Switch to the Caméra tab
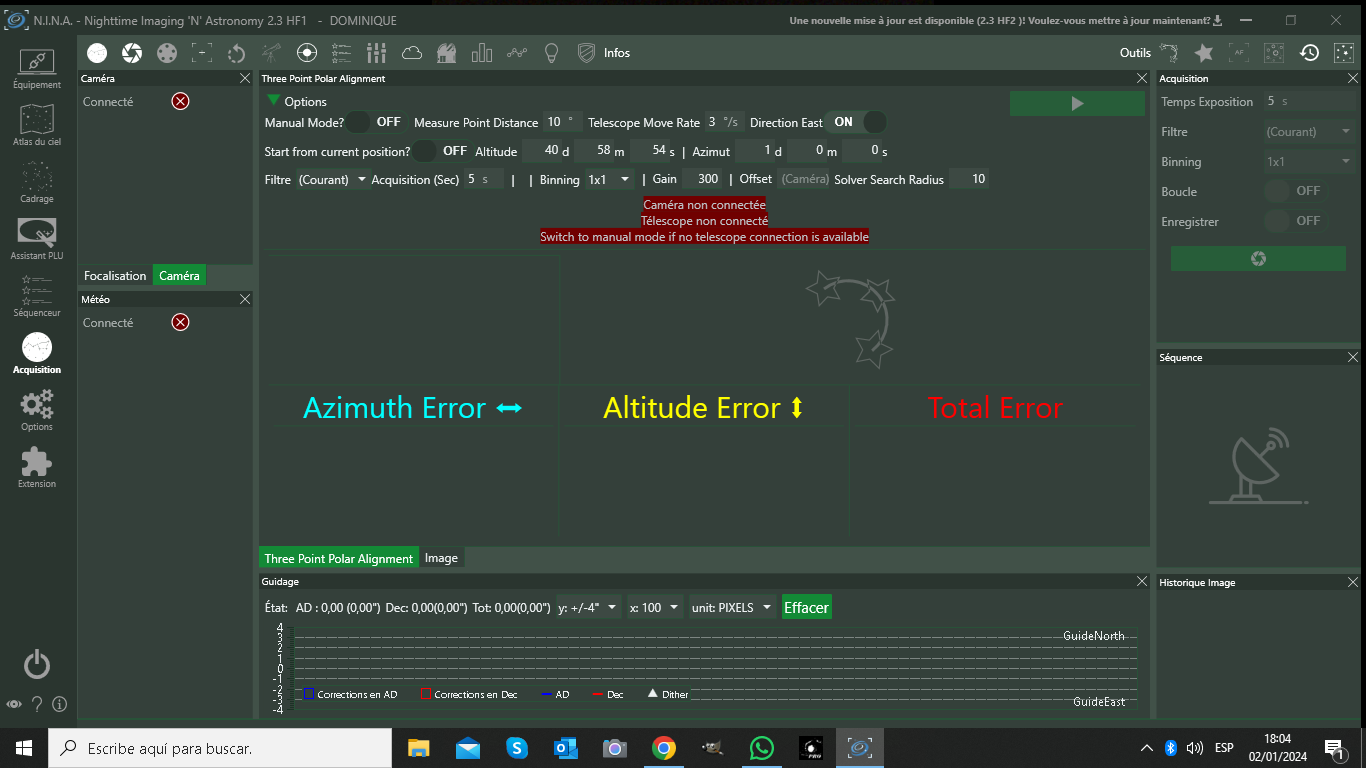The width and height of the screenshot is (1366, 768). pyautogui.click(x=179, y=276)
